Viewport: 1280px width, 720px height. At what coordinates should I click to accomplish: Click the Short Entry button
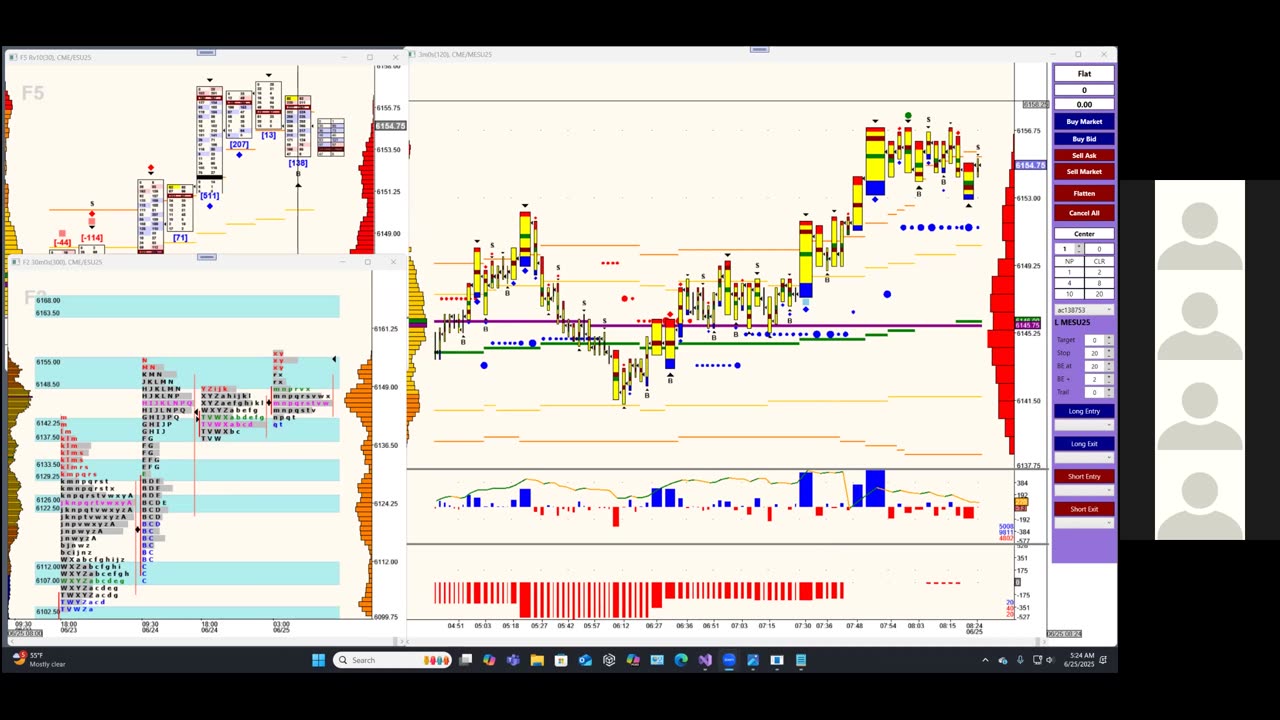coord(1084,476)
